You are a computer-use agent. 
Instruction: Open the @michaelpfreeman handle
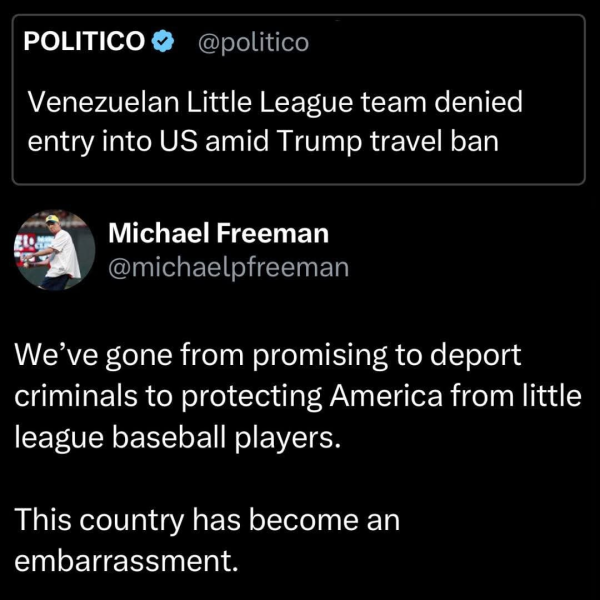point(228,267)
